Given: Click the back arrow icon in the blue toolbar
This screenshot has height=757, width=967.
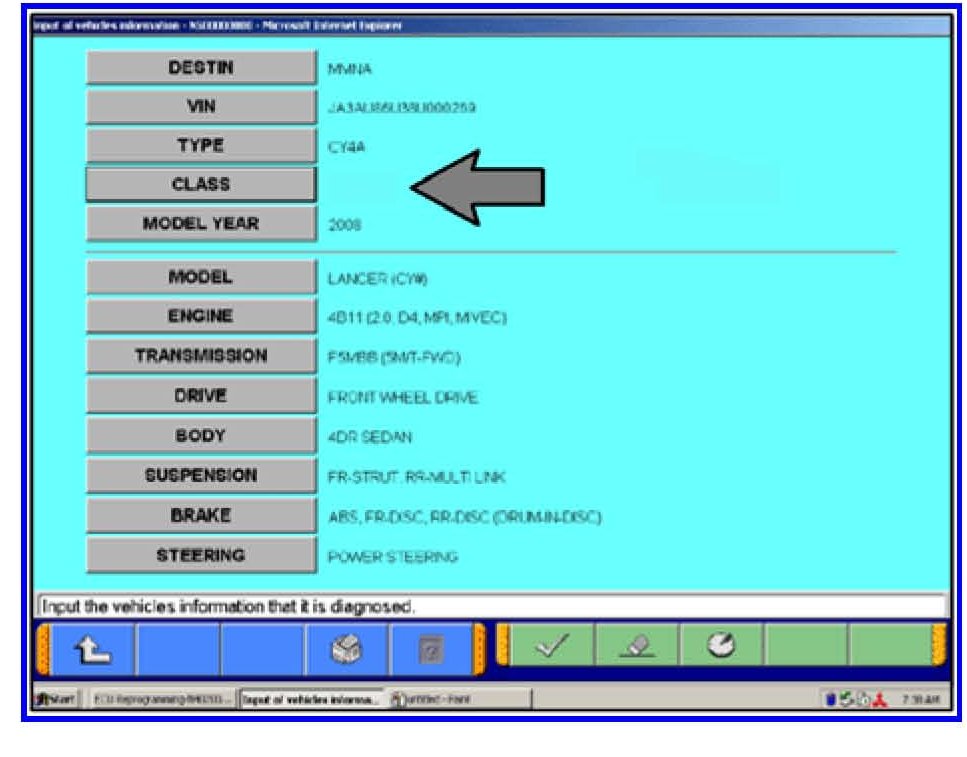Looking at the screenshot, I should tap(92, 648).
